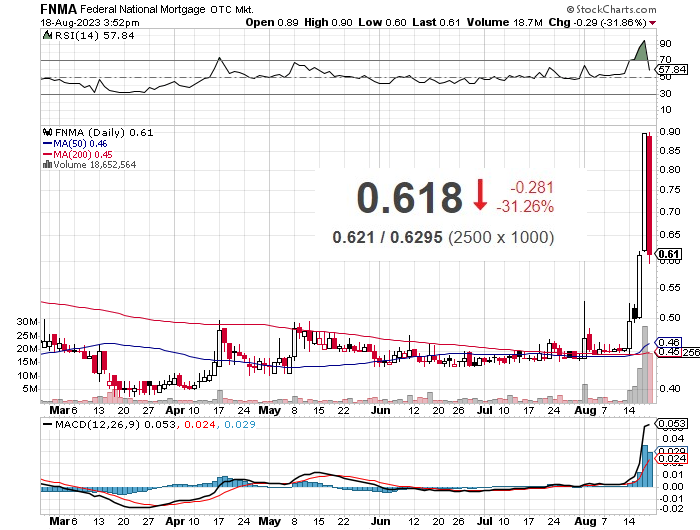The height and width of the screenshot is (530, 700).
Task: Click the Last 0.61 value
Action: [436, 22]
